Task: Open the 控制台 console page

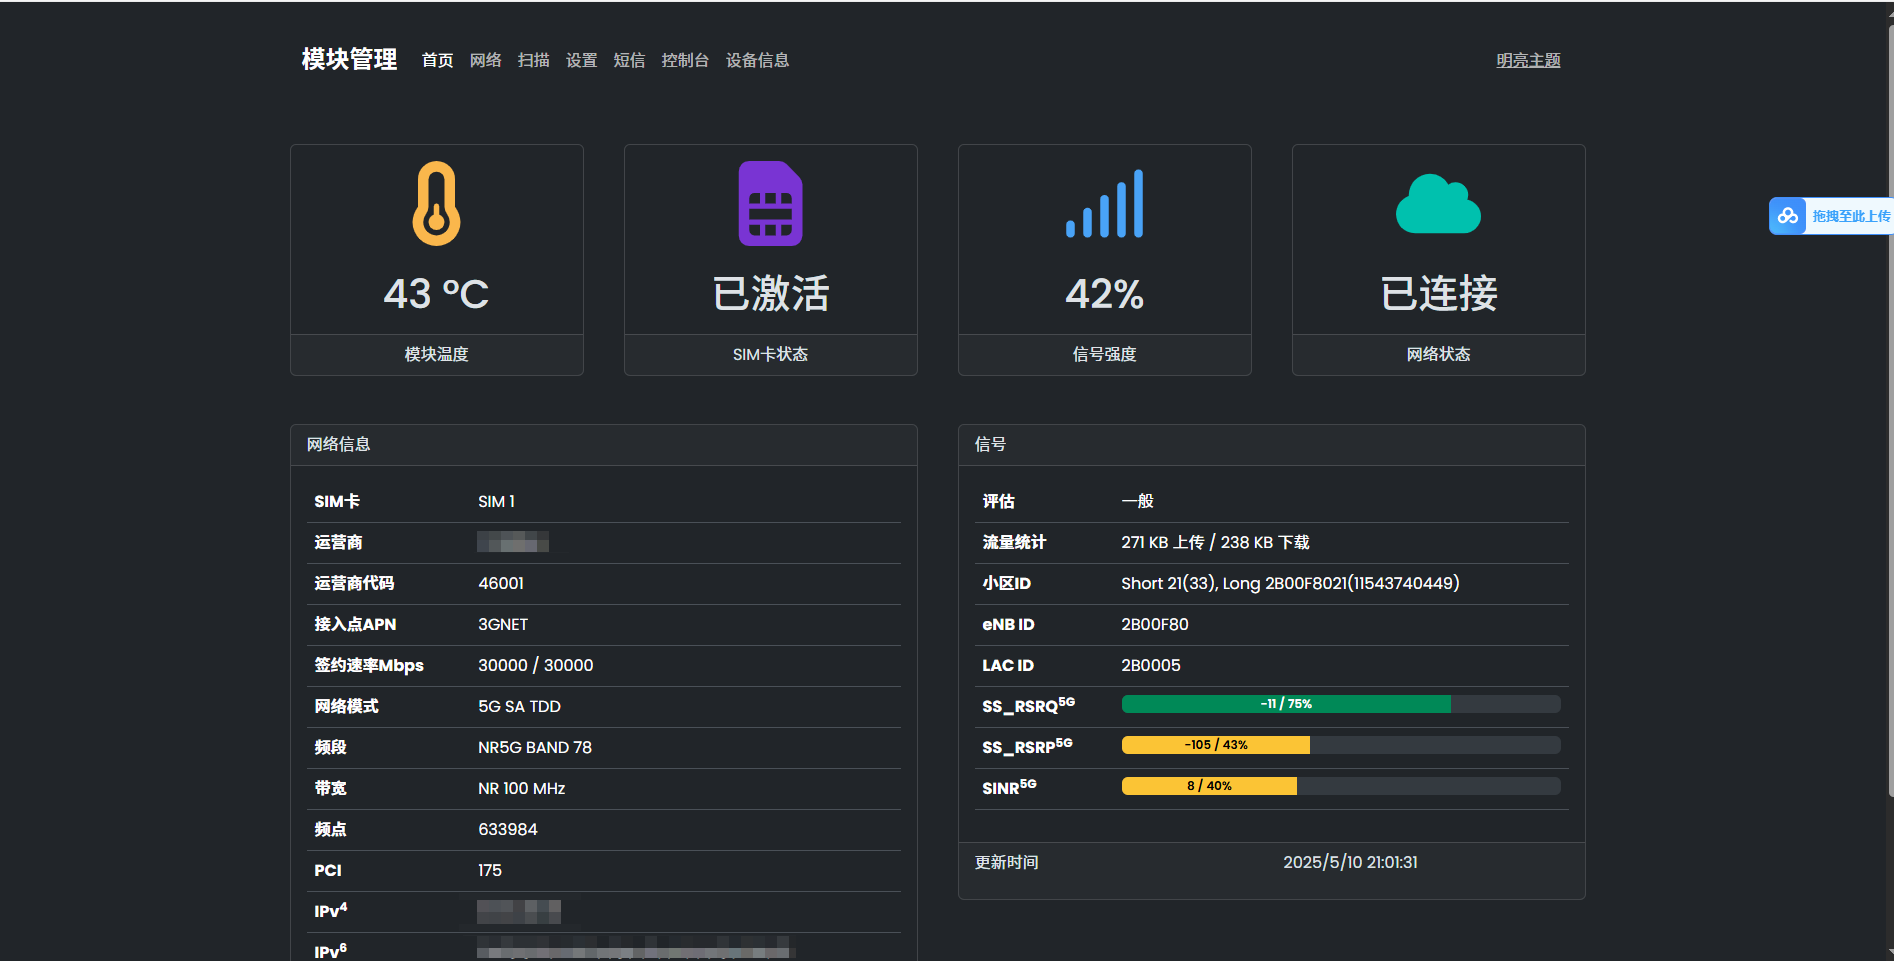Action: (x=685, y=60)
